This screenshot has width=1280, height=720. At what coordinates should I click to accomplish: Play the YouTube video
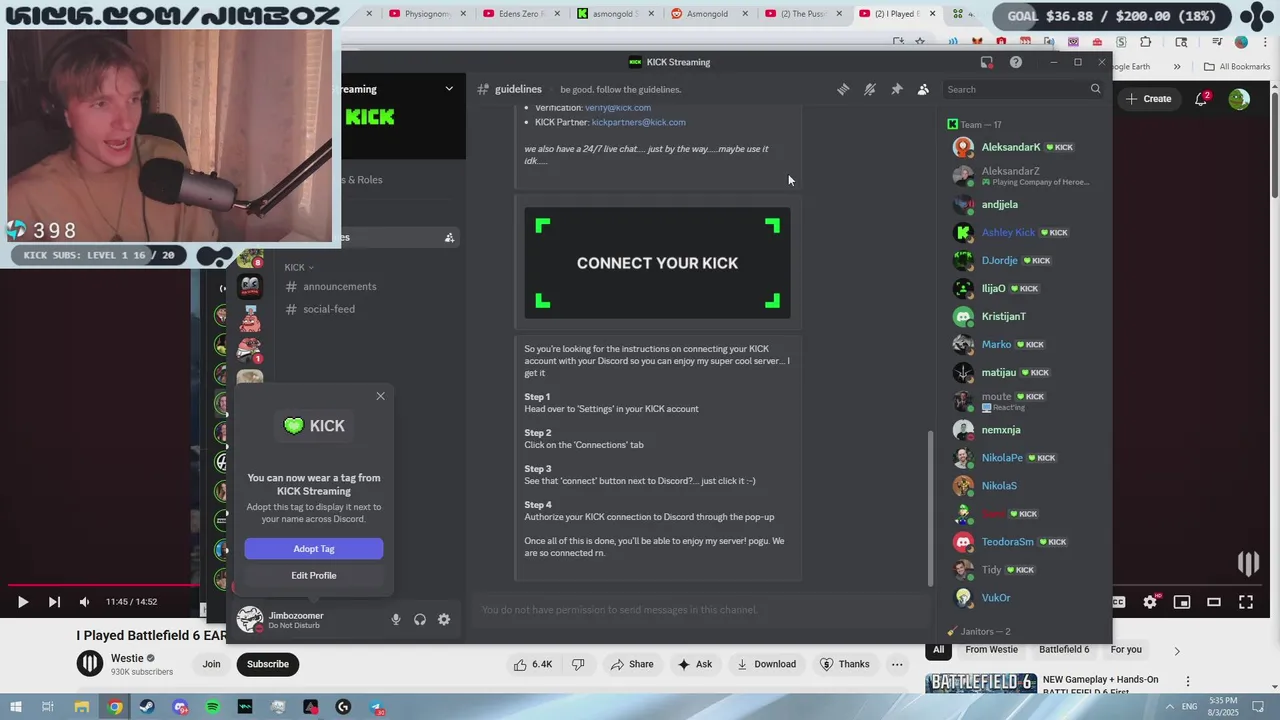tap(22, 602)
